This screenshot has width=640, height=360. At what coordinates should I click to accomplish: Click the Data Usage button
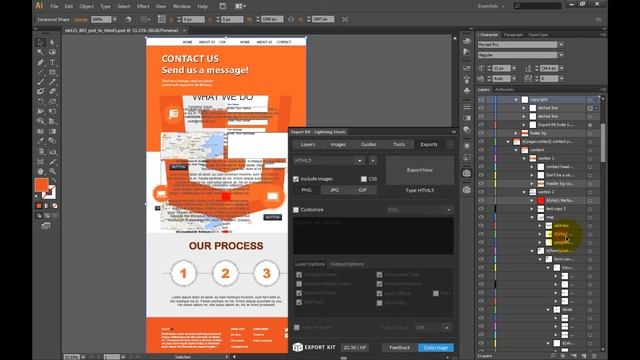[436, 348]
